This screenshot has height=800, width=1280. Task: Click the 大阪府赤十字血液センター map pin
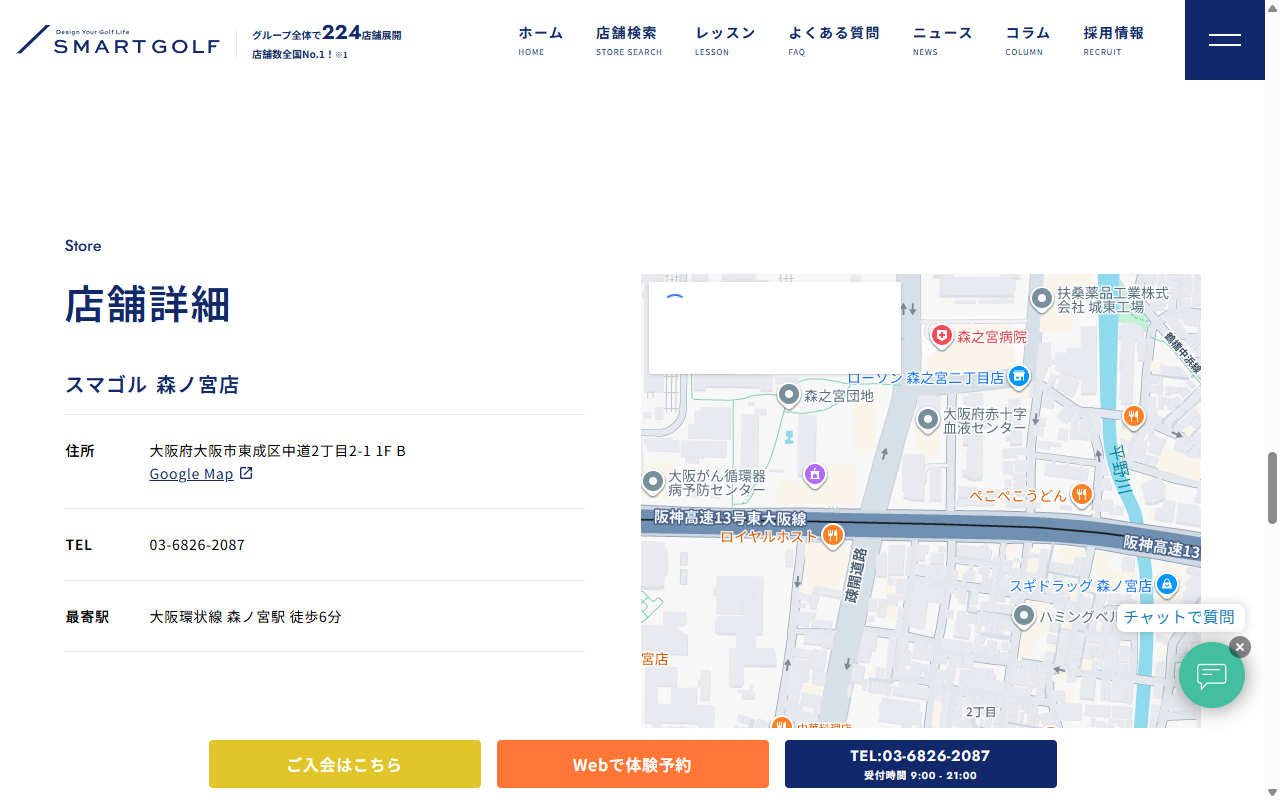[928, 419]
